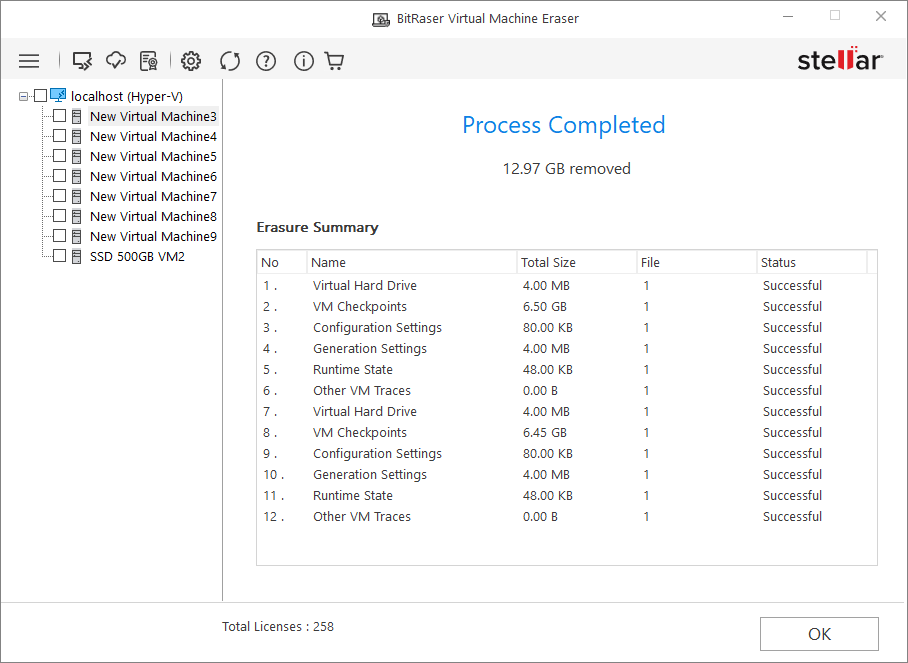
Task: Pick New Virtual Machine8 in the tree
Action: 153,217
